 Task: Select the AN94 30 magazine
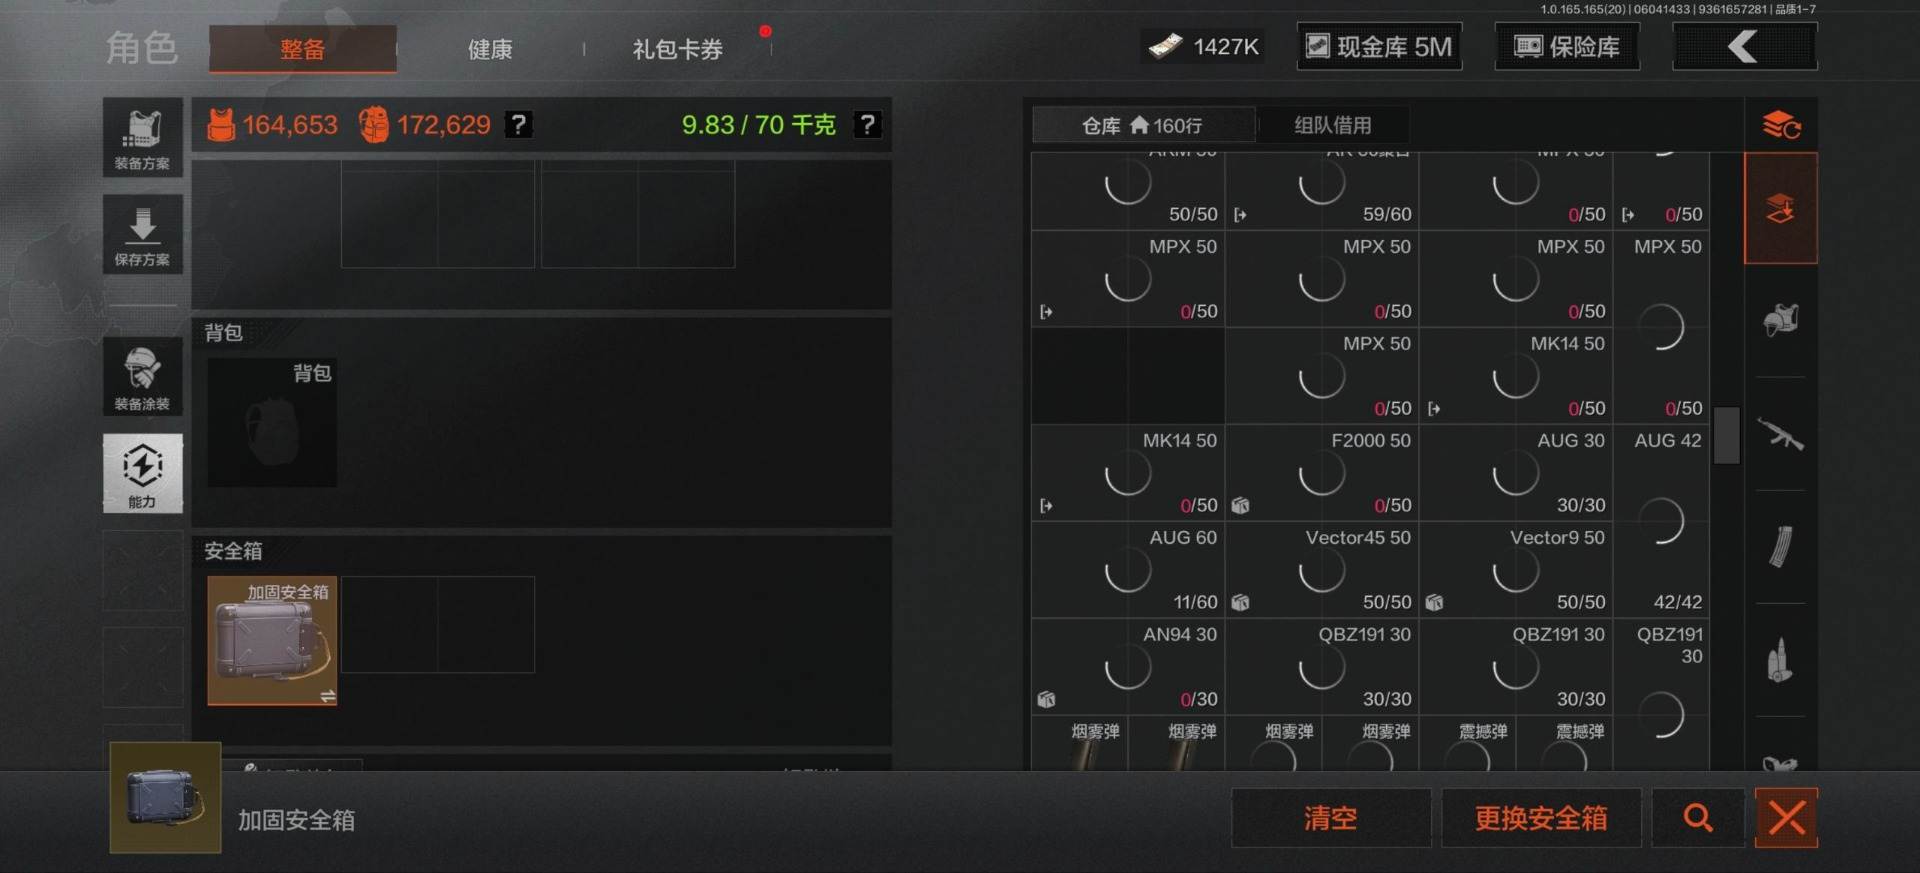pyautogui.click(x=1128, y=667)
